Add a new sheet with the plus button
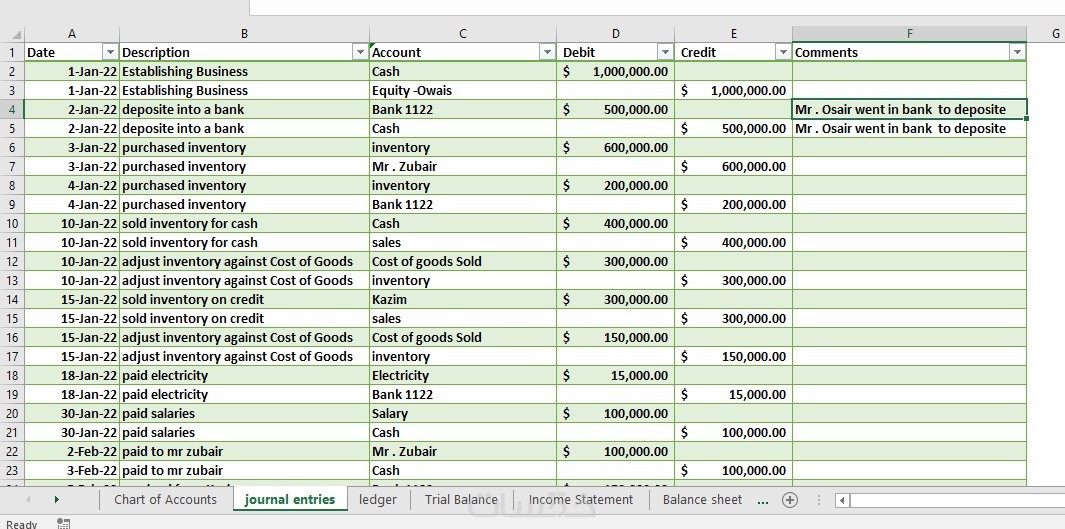This screenshot has width=1065, height=529. [790, 500]
